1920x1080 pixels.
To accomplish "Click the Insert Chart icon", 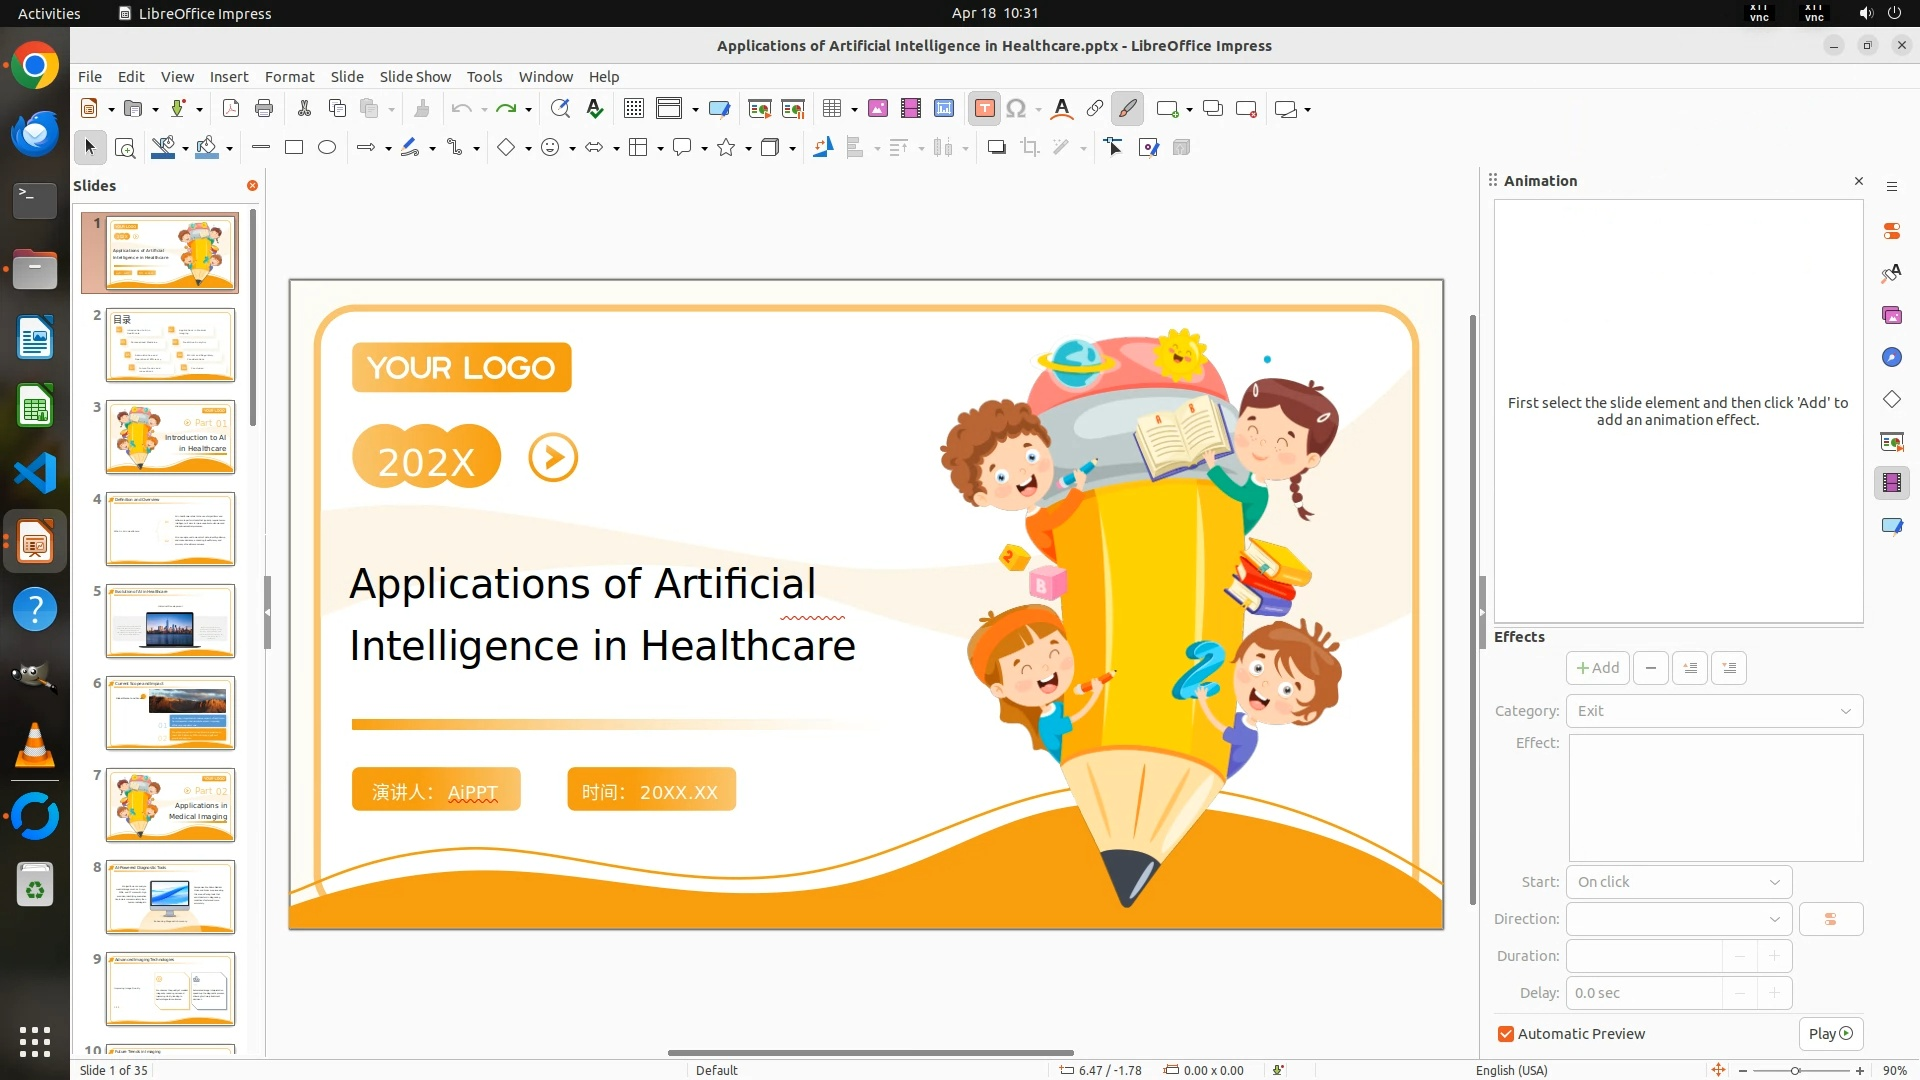I will coord(944,109).
